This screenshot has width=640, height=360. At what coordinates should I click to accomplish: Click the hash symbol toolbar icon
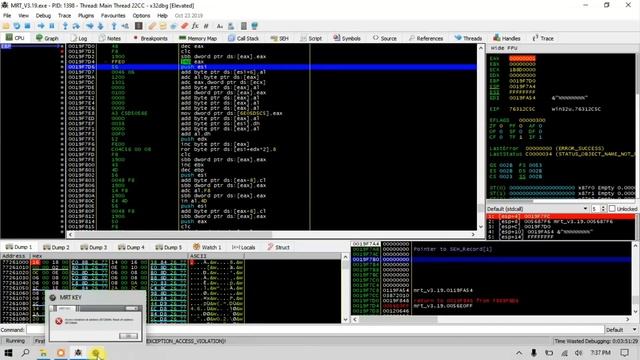(x=206, y=26)
